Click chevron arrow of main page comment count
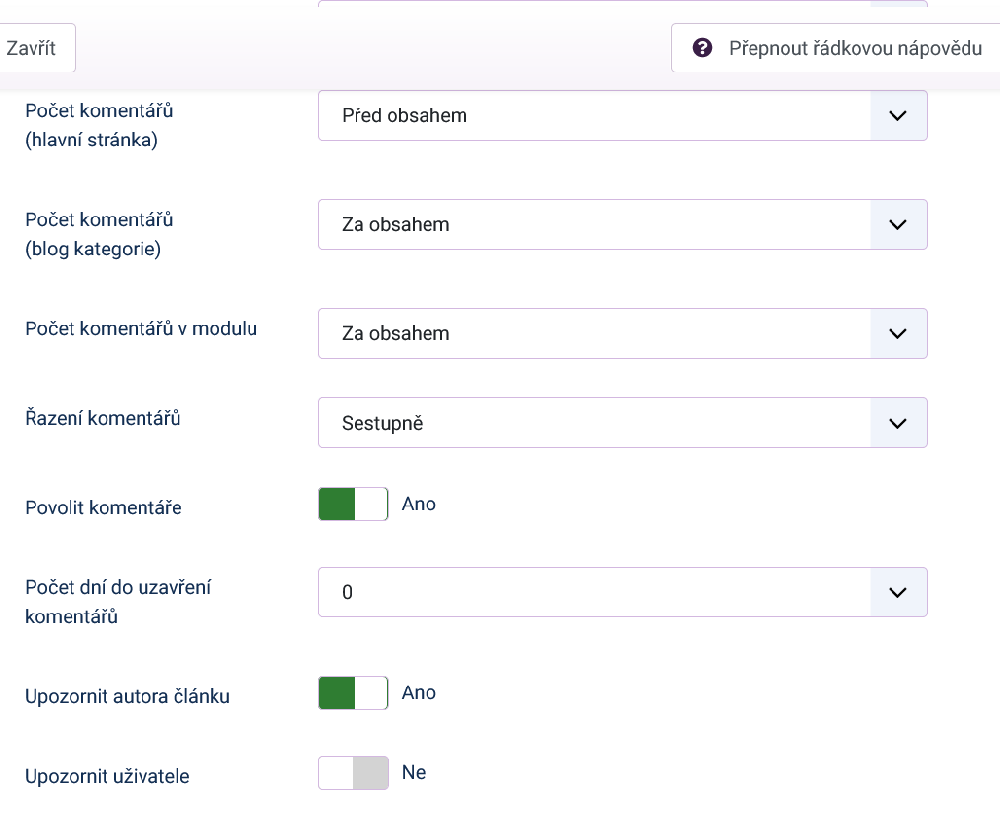The image size is (1000, 832). (x=897, y=116)
